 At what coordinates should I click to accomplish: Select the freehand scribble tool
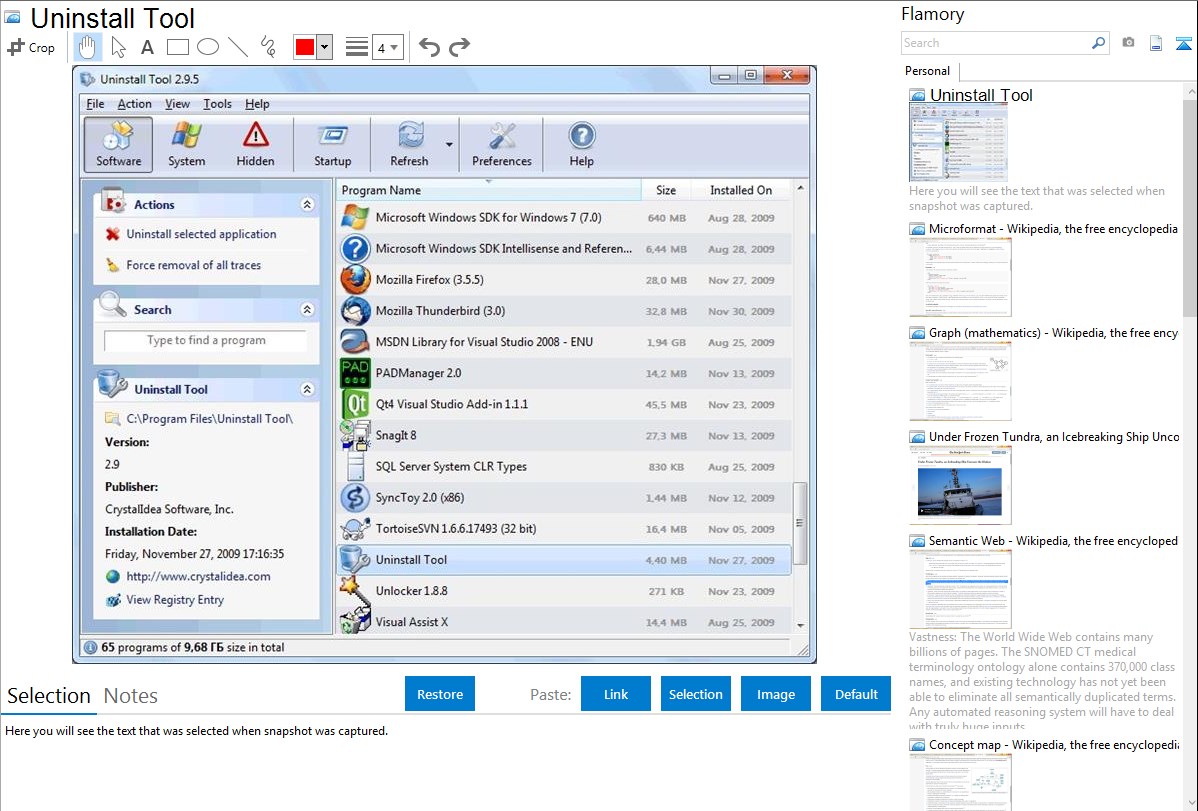coord(268,47)
